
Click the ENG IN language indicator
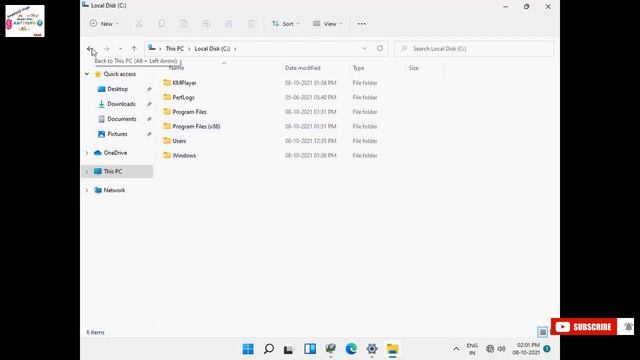click(x=472, y=349)
